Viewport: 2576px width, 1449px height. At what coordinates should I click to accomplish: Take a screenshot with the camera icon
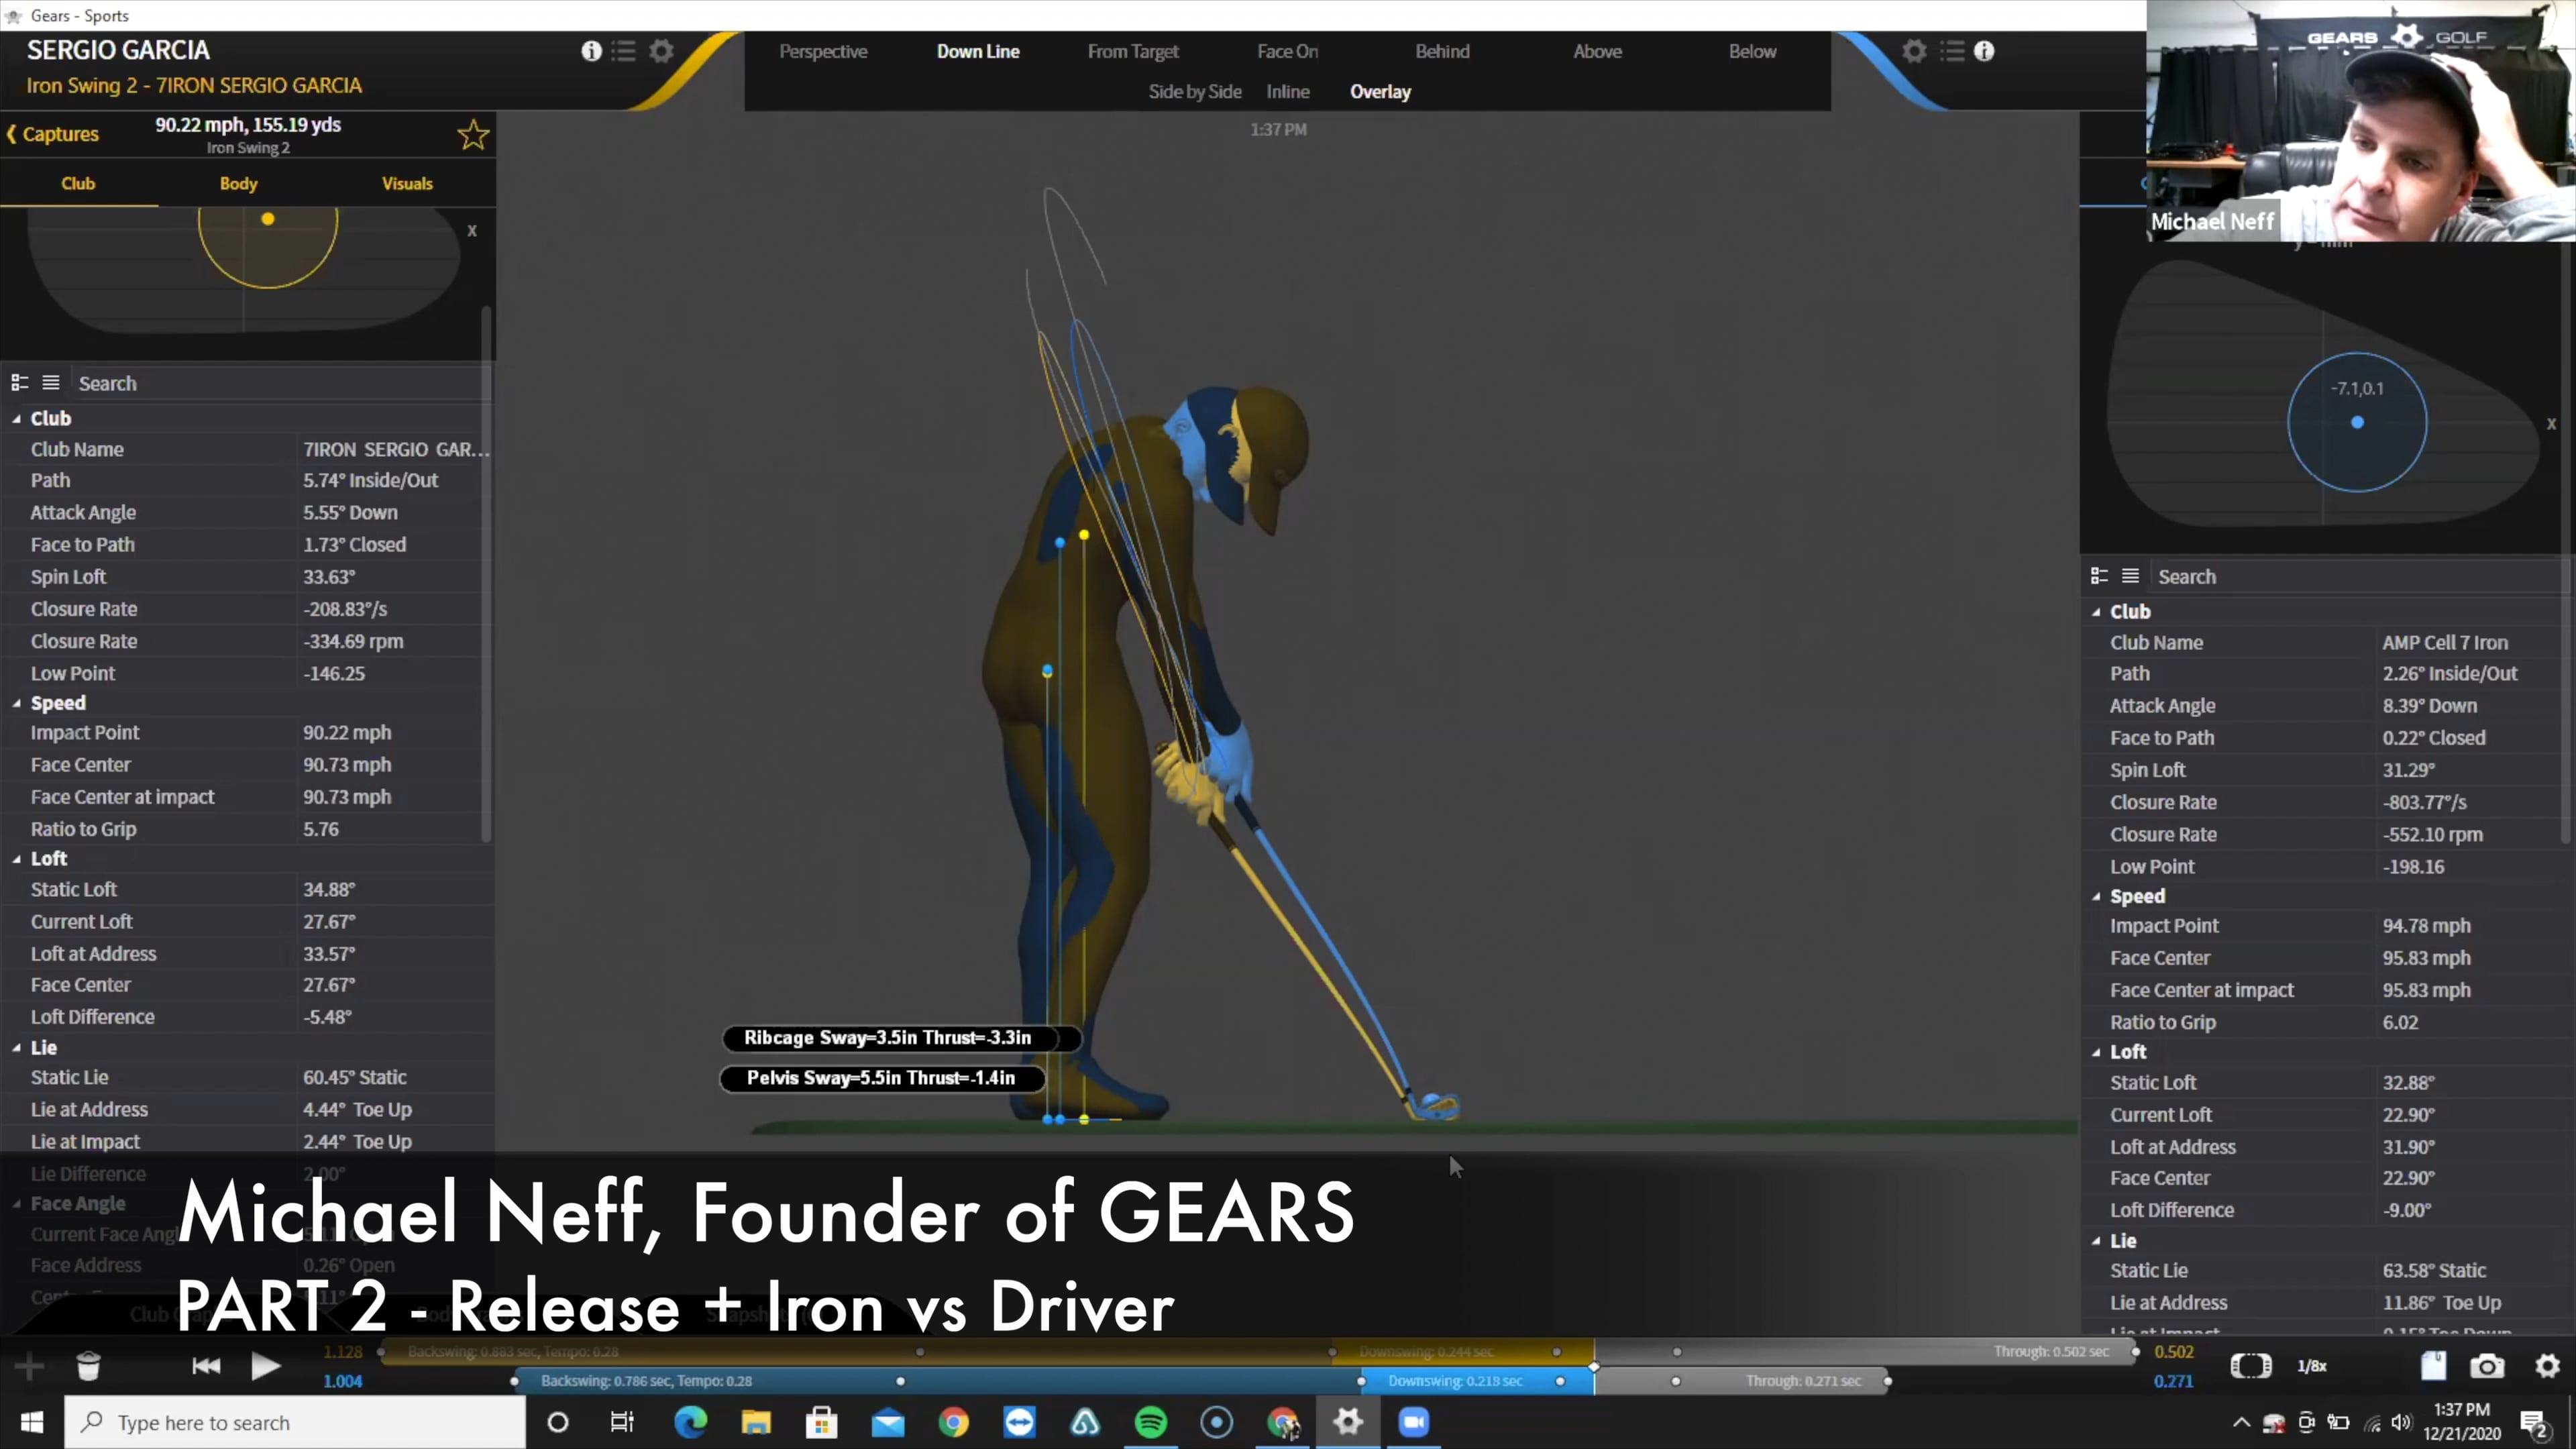2487,1365
